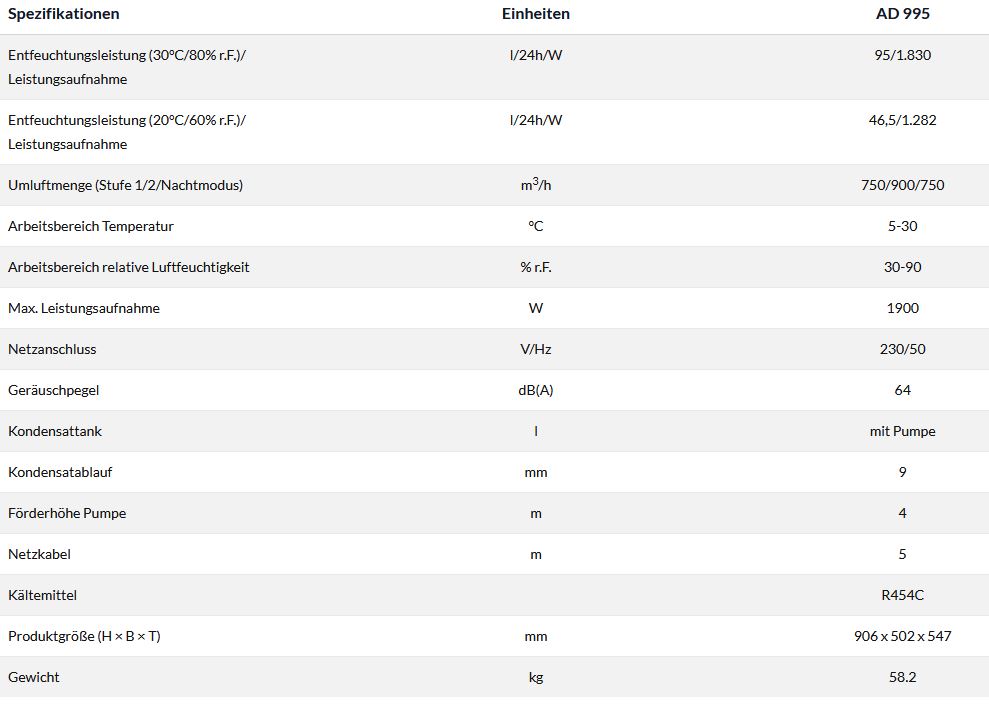This screenshot has height=711, width=989.
Task: Select the "mit Pumpe" value
Action: [902, 431]
